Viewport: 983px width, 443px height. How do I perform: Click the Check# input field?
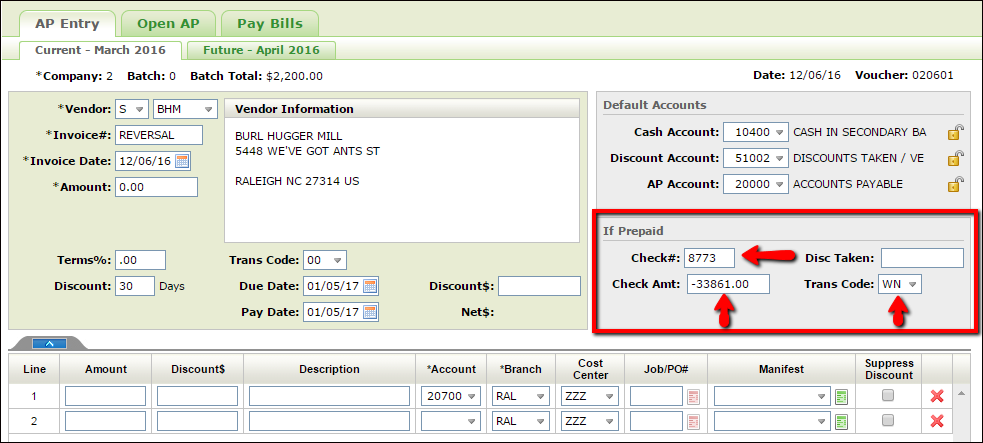709,258
